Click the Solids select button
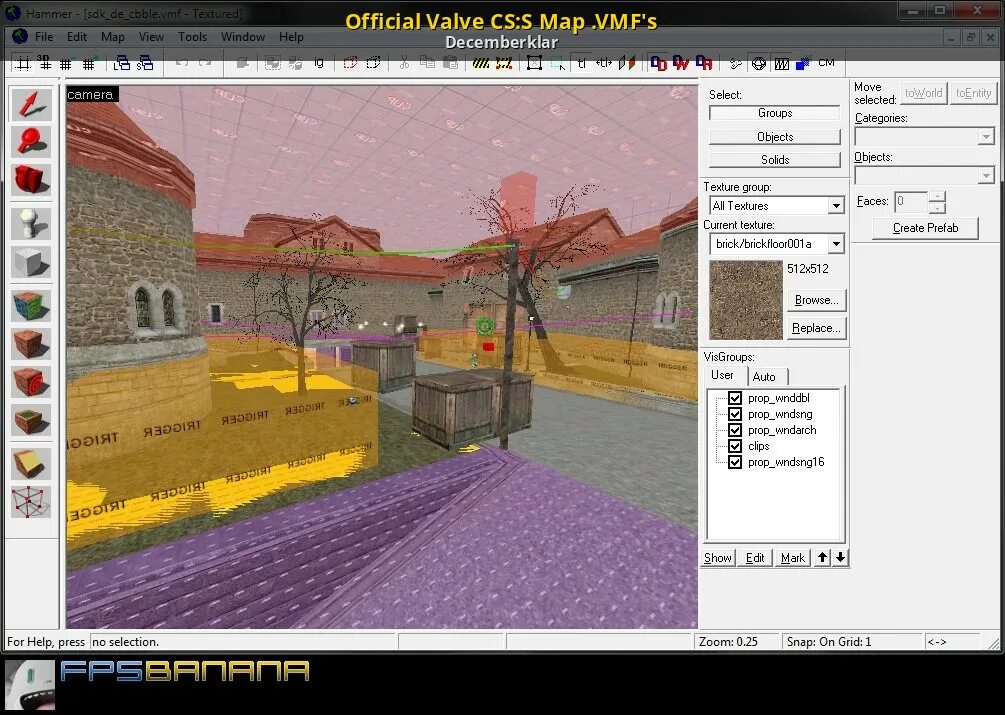 pyautogui.click(x=775, y=160)
